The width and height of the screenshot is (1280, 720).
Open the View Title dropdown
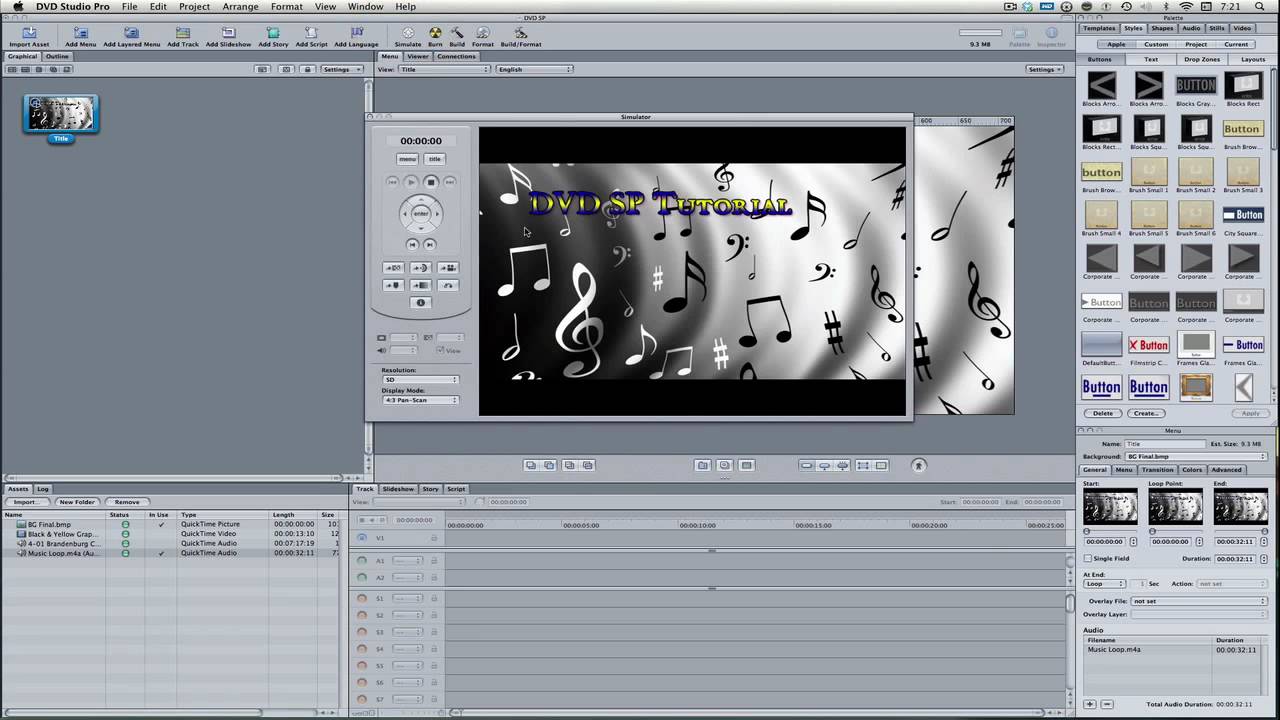click(x=445, y=69)
